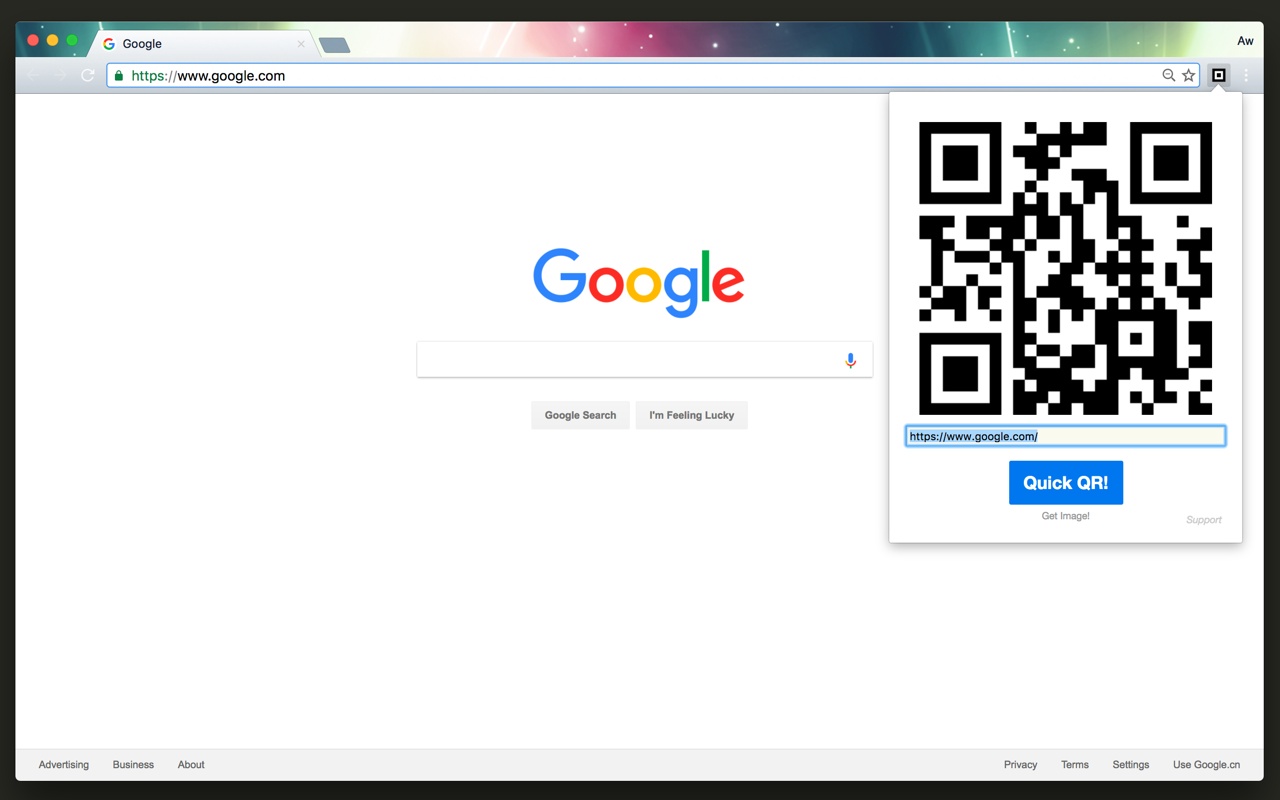Click the Aw profile button
Image resolution: width=1280 pixels, height=800 pixels.
tap(1245, 41)
